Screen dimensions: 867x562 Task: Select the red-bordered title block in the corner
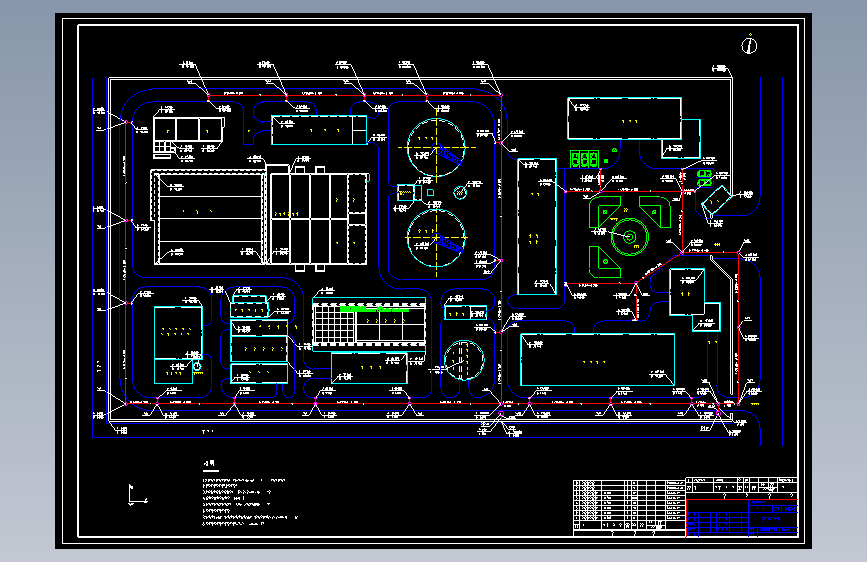[741, 518]
